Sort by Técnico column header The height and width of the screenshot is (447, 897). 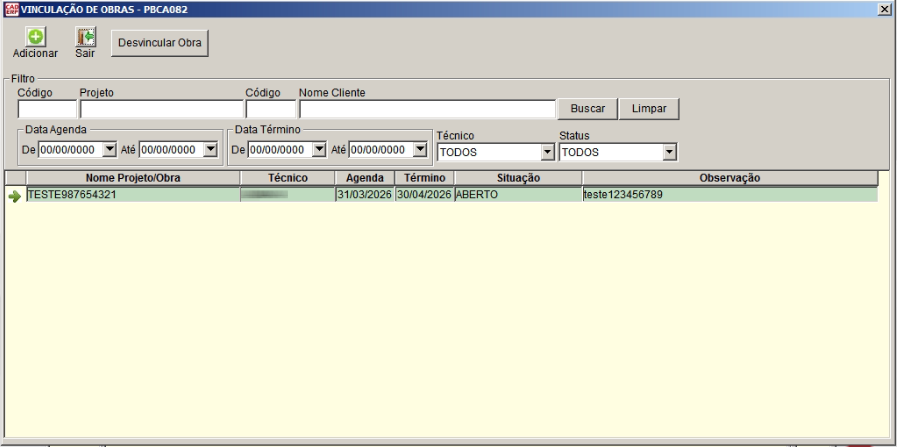tap(288, 178)
